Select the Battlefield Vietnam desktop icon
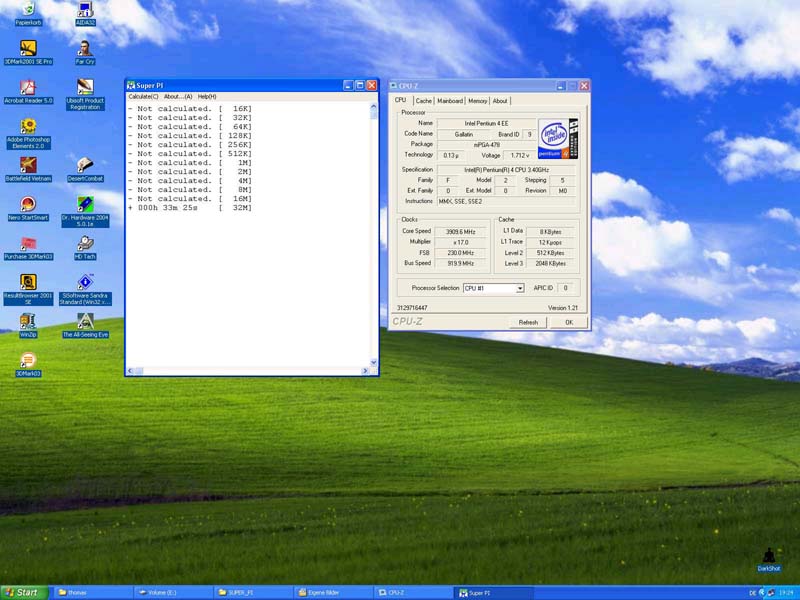 click(x=28, y=169)
